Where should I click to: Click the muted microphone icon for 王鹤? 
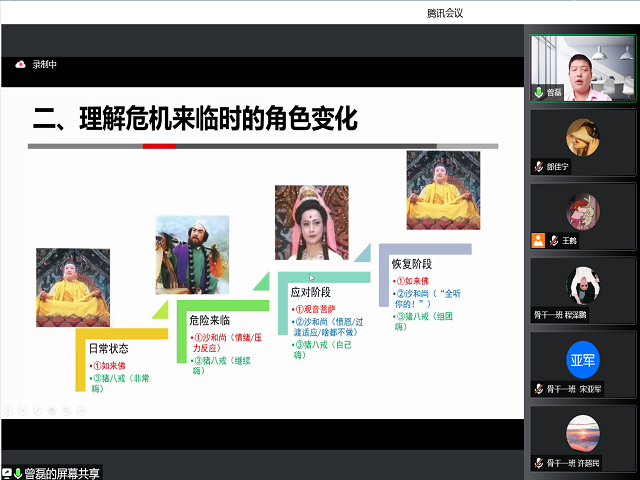[554, 240]
